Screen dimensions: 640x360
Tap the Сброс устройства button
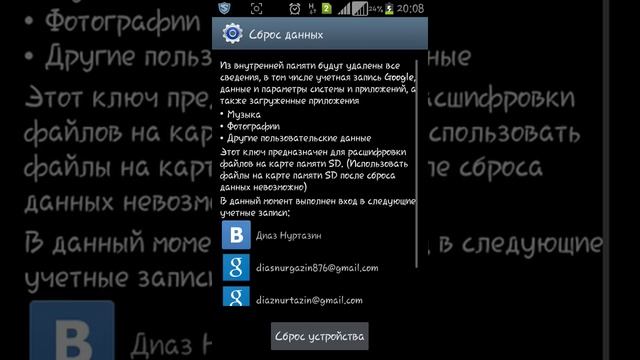pos(320,336)
